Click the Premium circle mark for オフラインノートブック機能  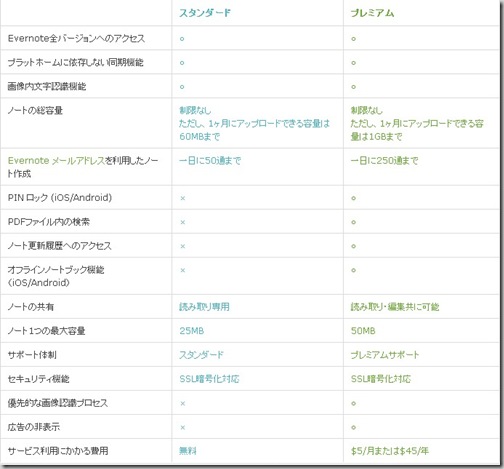pos(354,270)
